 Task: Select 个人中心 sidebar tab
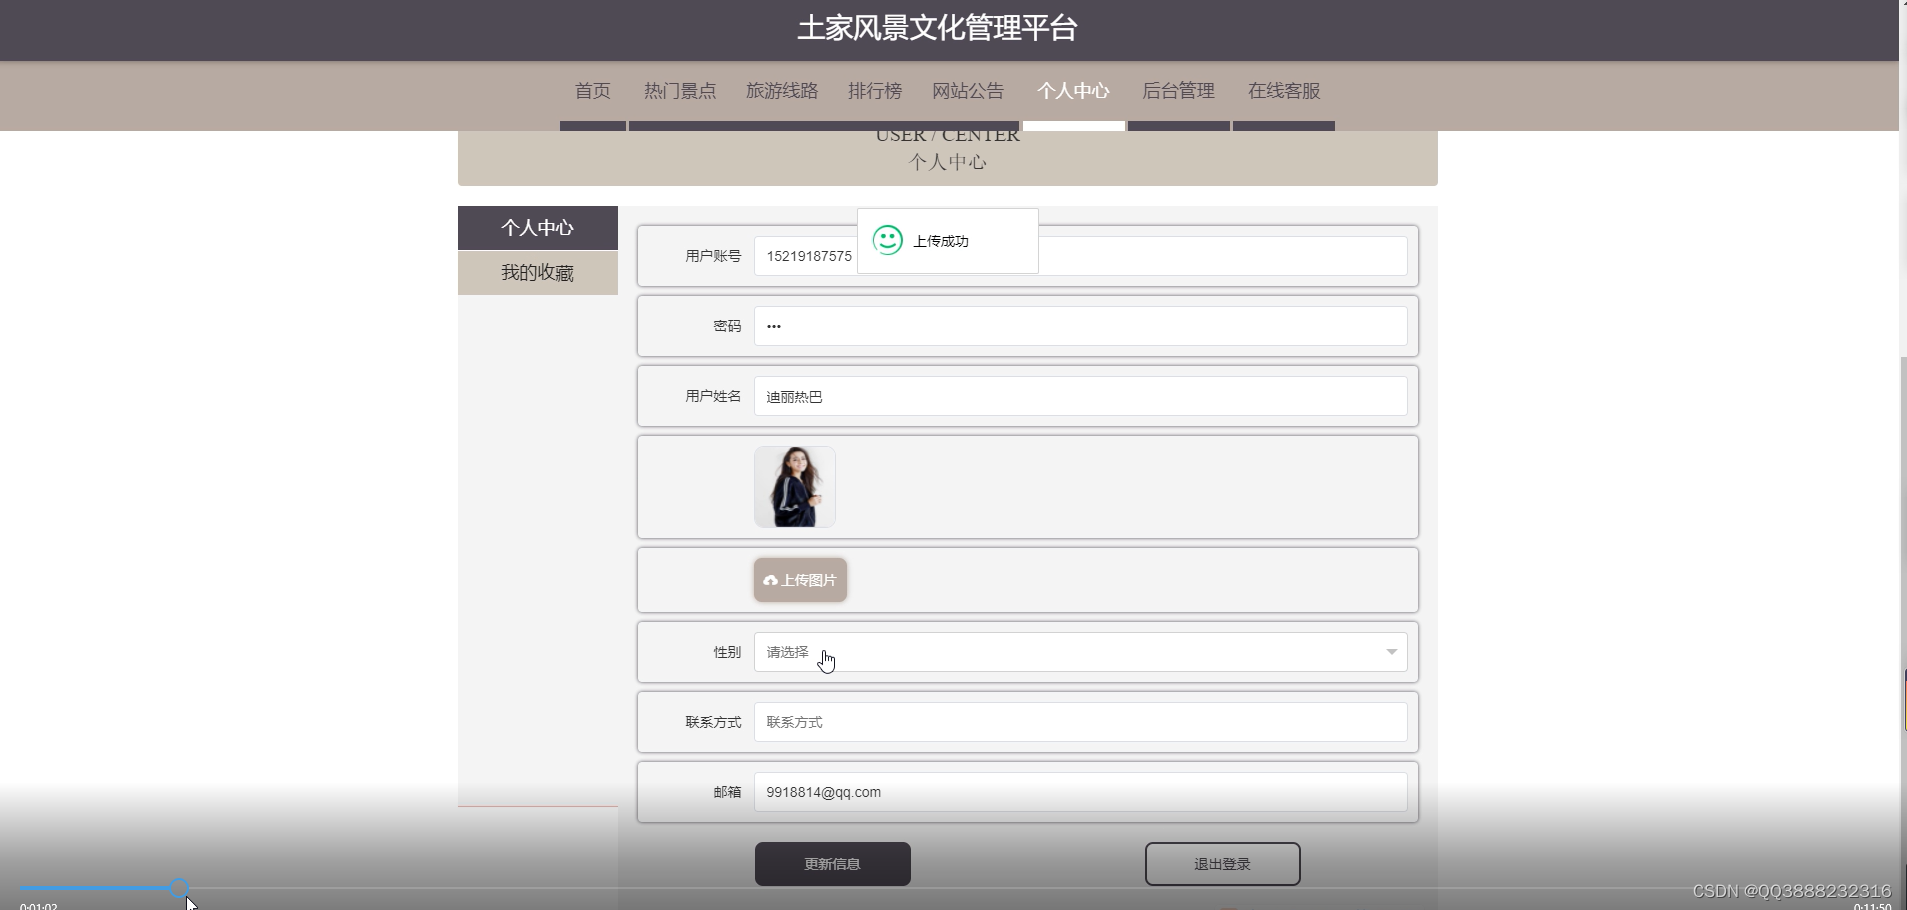click(538, 228)
